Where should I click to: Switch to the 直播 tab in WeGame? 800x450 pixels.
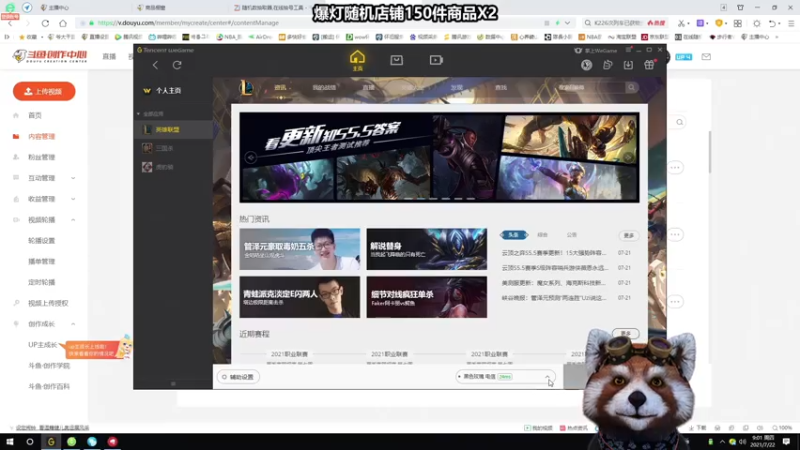click(368, 88)
